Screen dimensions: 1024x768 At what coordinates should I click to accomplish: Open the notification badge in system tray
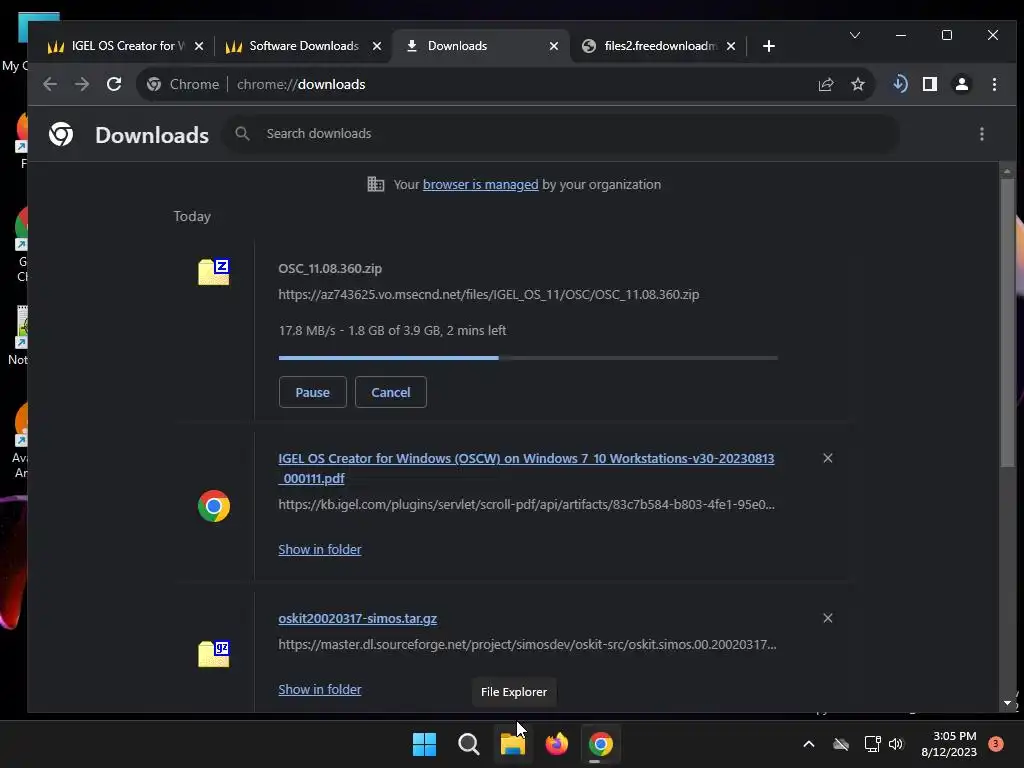[996, 744]
